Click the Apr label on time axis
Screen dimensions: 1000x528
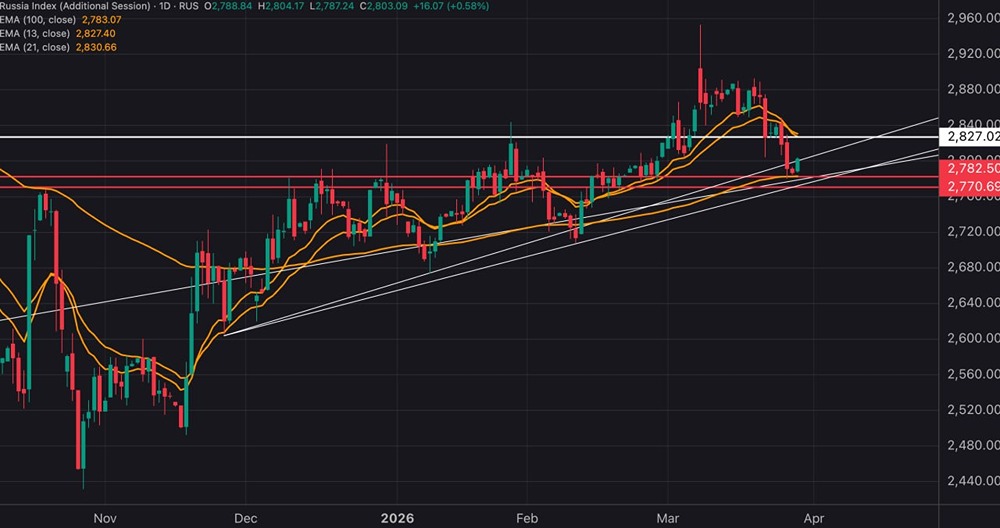(813, 518)
